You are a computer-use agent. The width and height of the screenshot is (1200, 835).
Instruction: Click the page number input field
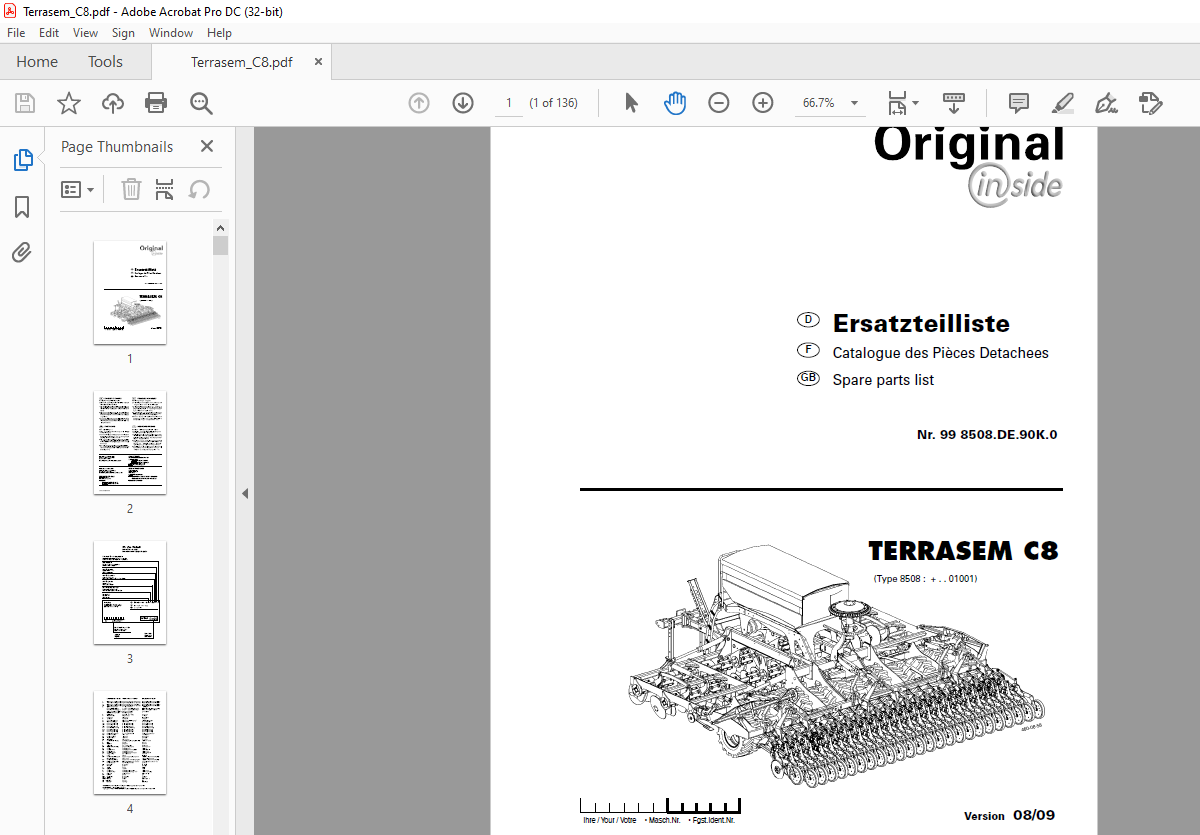click(508, 103)
